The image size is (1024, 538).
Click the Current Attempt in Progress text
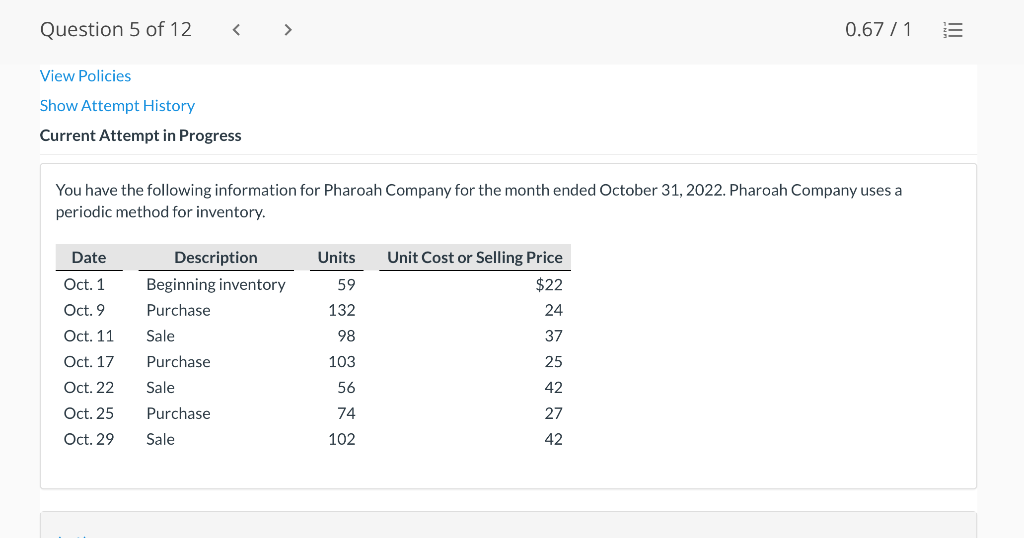coord(141,136)
